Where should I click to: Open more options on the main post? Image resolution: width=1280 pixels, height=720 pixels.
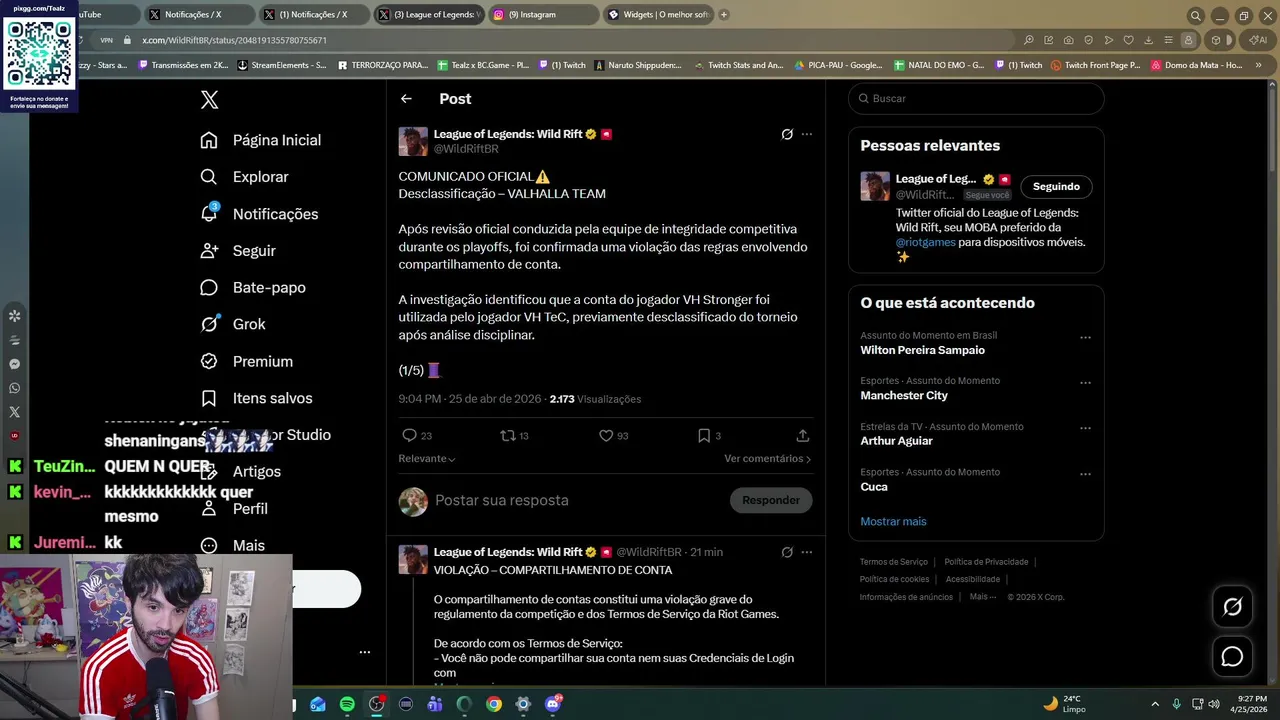[807, 134]
